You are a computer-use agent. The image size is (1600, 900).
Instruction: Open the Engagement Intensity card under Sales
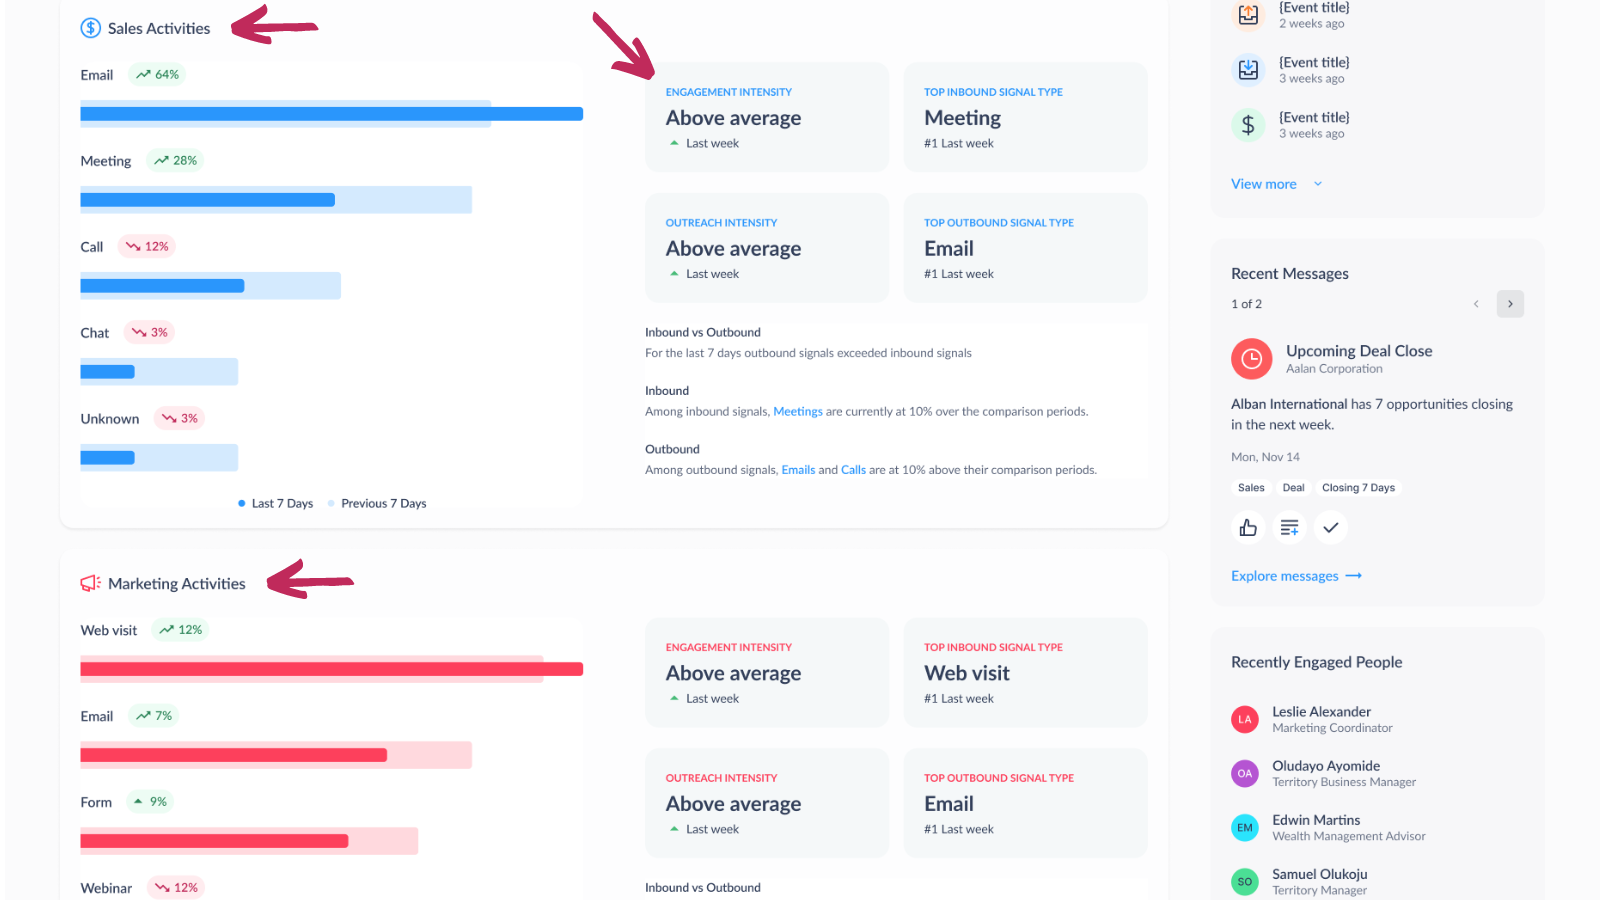(x=767, y=118)
